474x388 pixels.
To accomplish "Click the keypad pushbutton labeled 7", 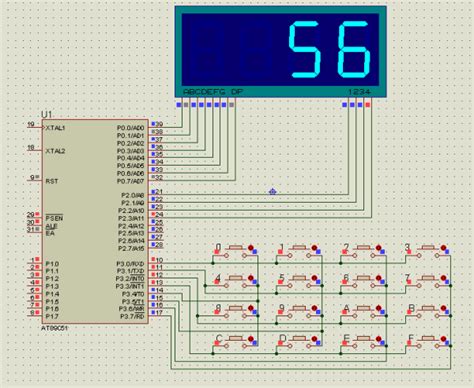I will [x=428, y=278].
